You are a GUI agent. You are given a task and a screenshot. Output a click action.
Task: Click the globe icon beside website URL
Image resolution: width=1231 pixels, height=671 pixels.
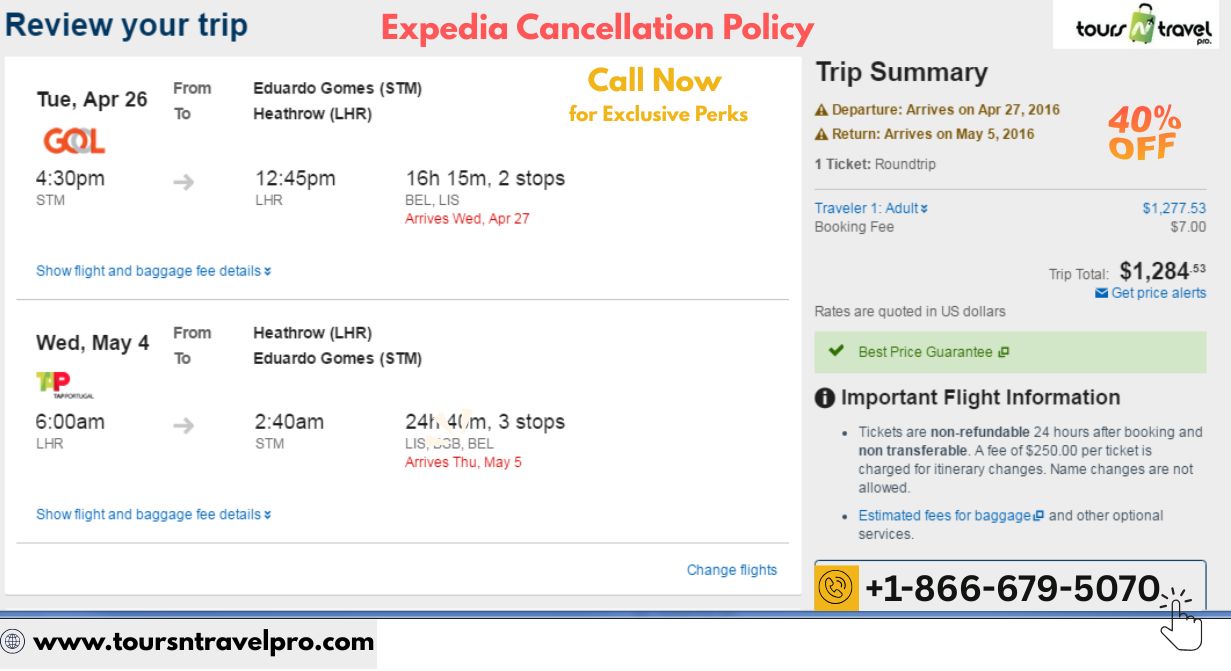(x=13, y=642)
